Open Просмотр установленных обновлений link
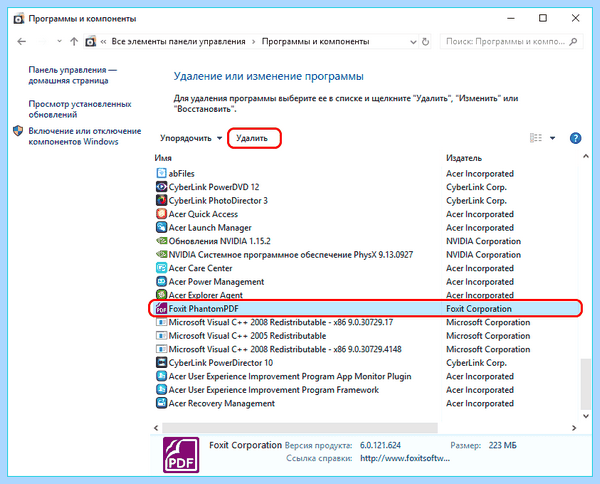The width and height of the screenshot is (600, 484). 80,109
